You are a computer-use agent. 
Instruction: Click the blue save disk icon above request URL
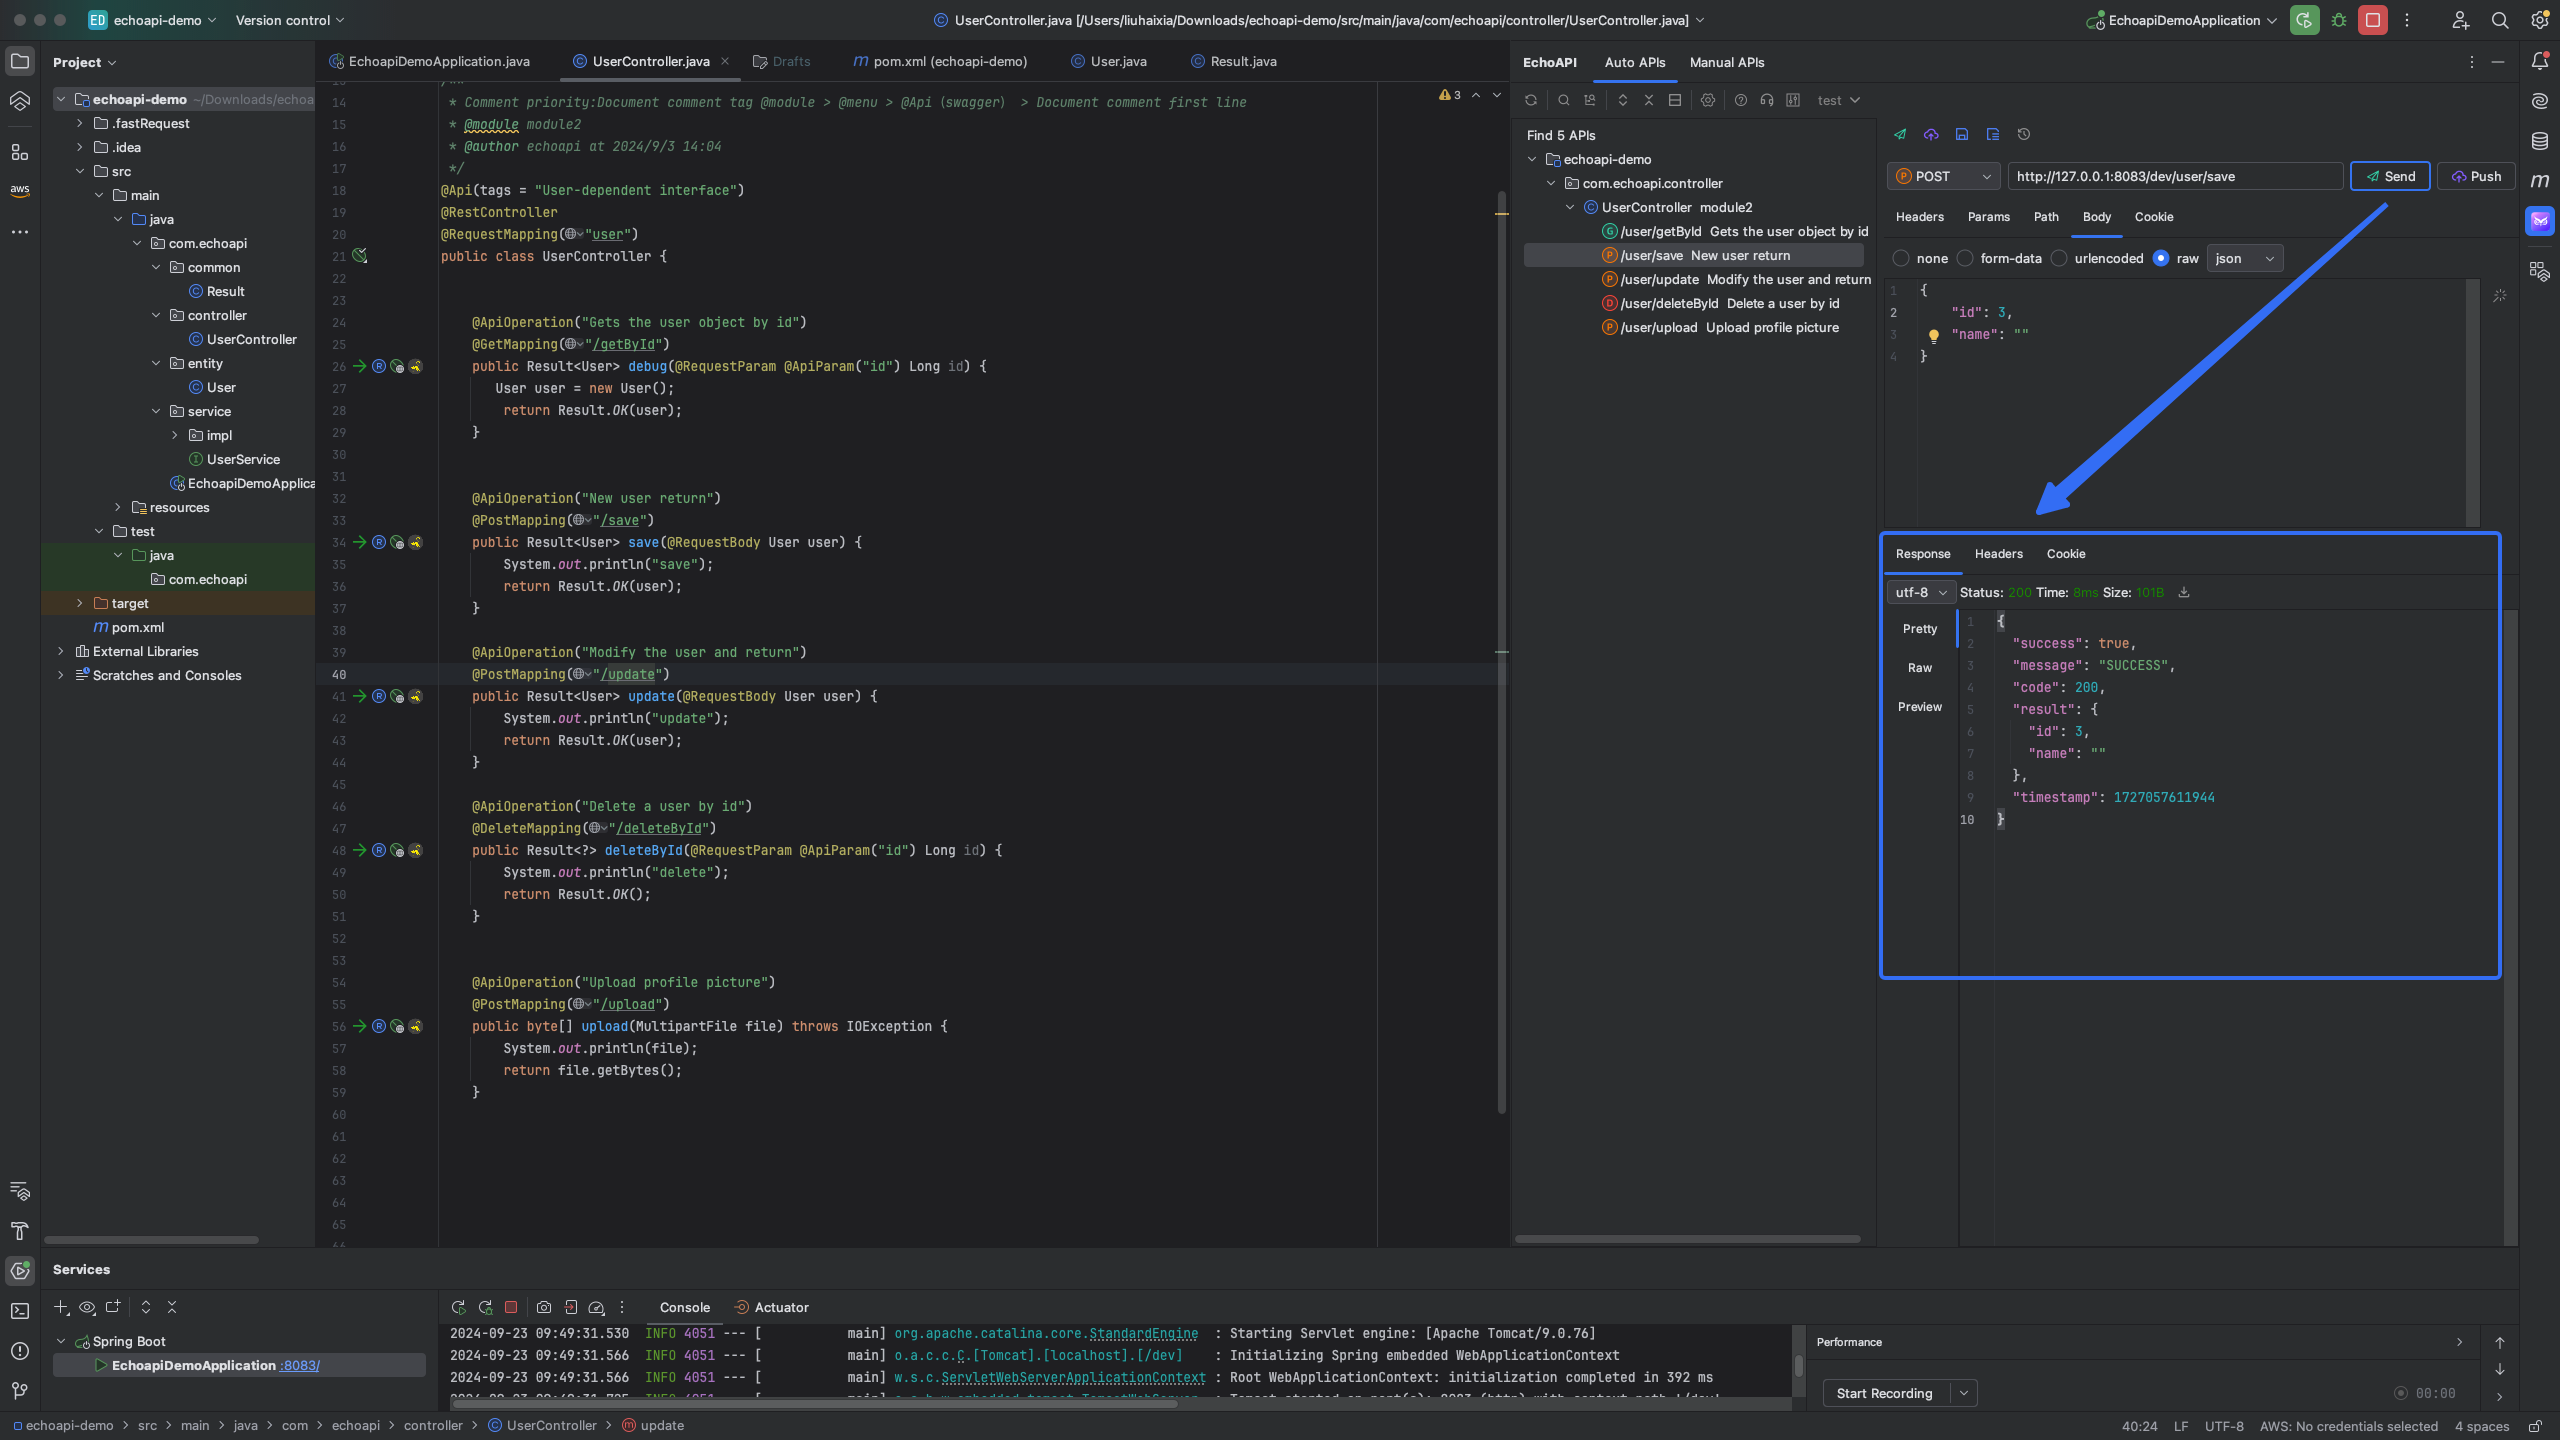pos(1961,134)
